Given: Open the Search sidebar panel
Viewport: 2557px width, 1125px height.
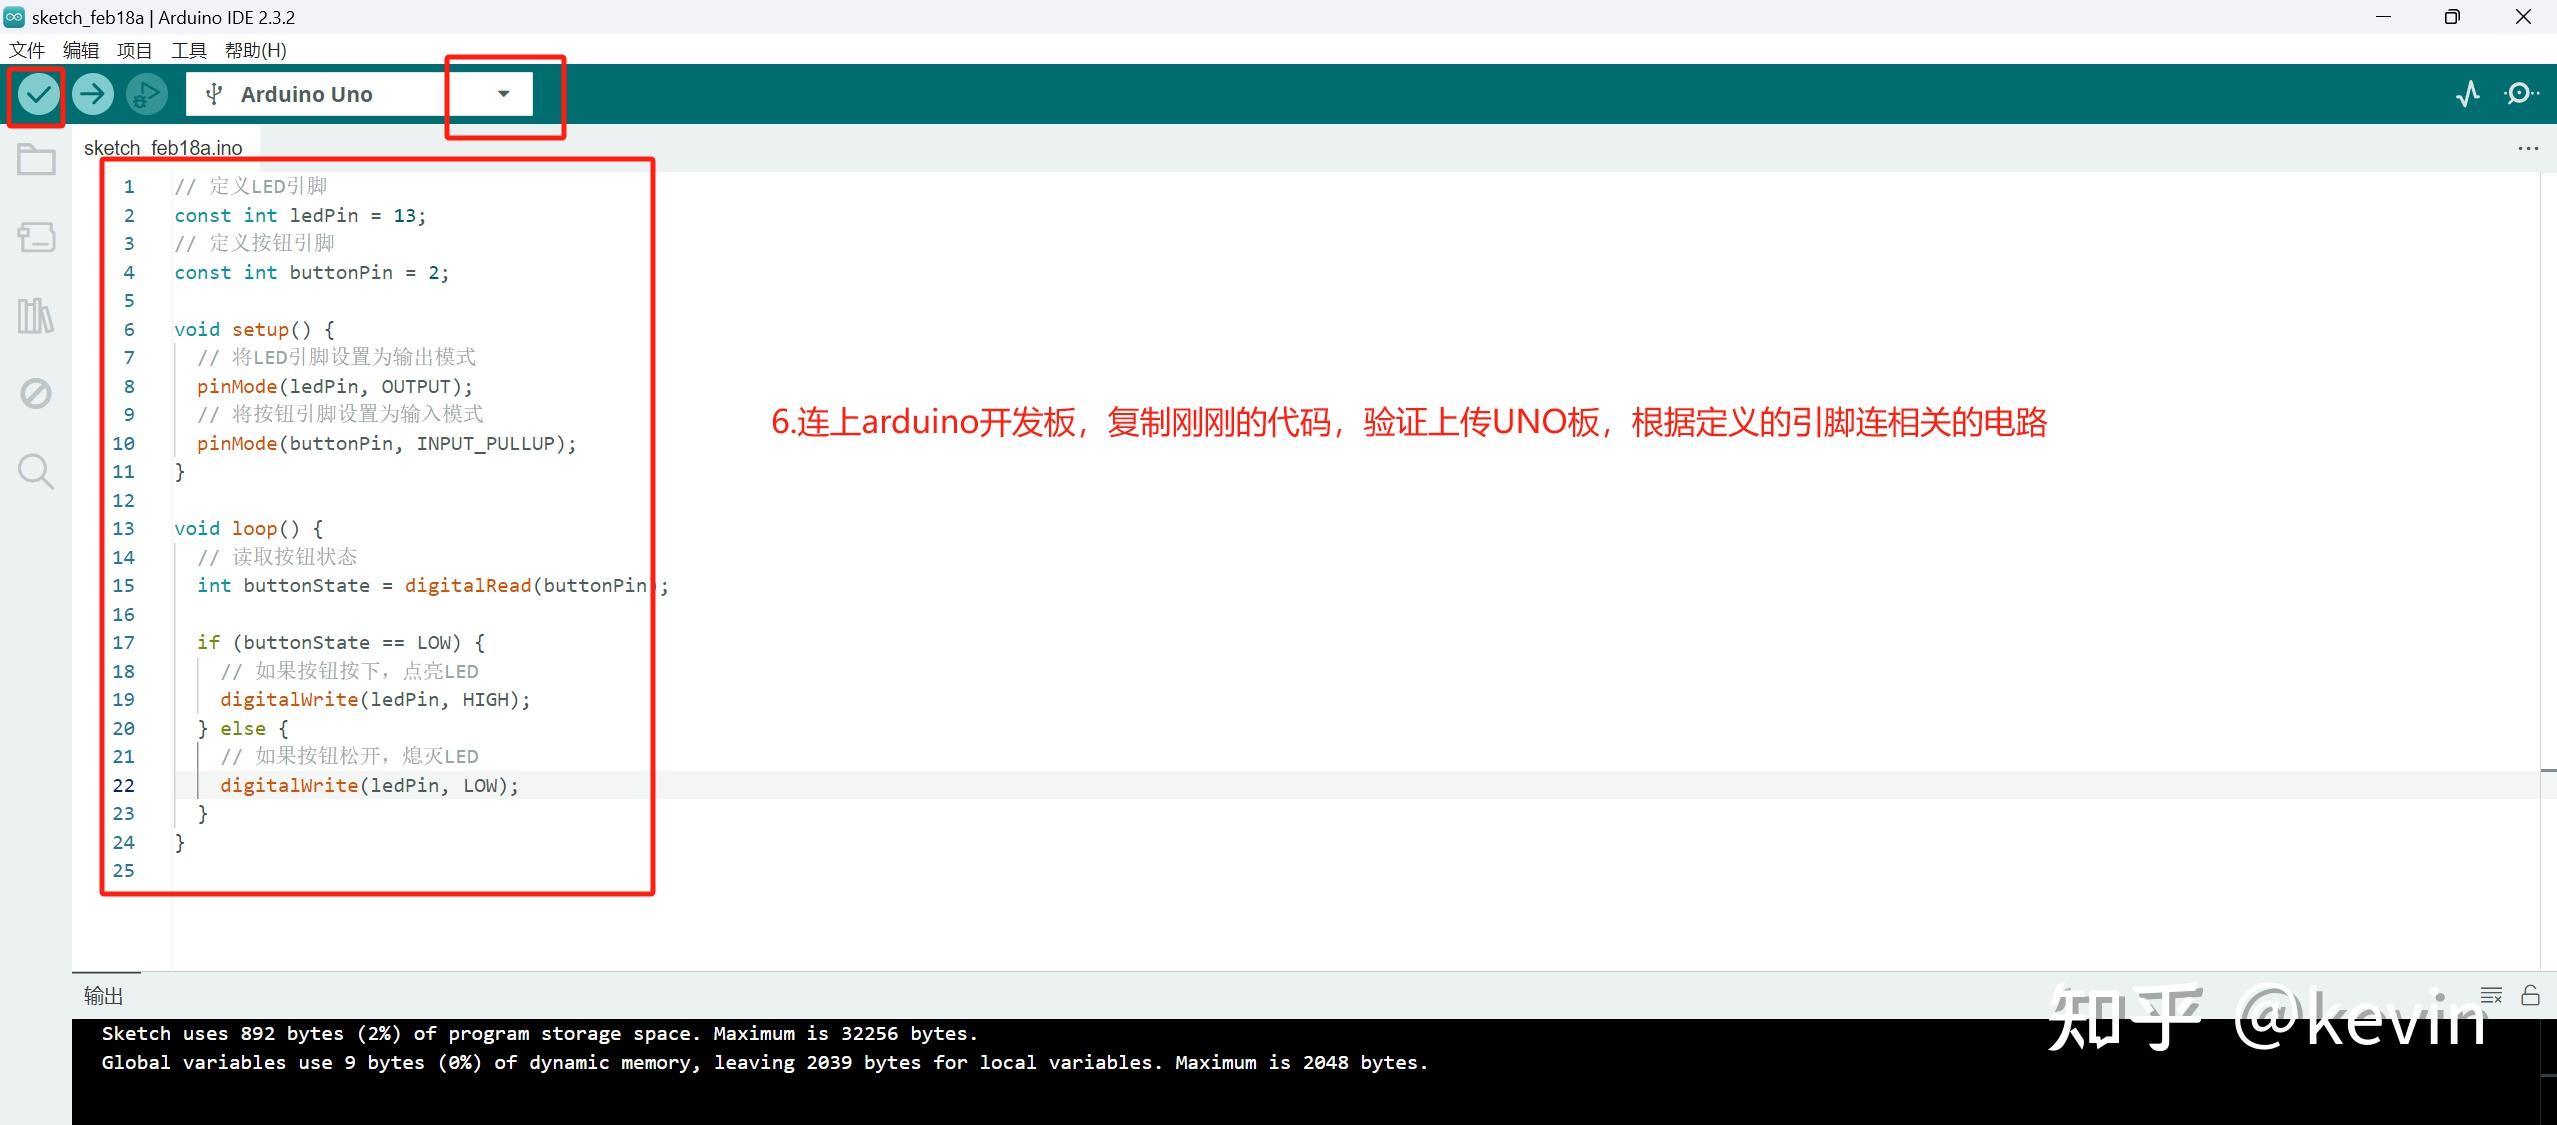Looking at the screenshot, I should pos(35,471).
